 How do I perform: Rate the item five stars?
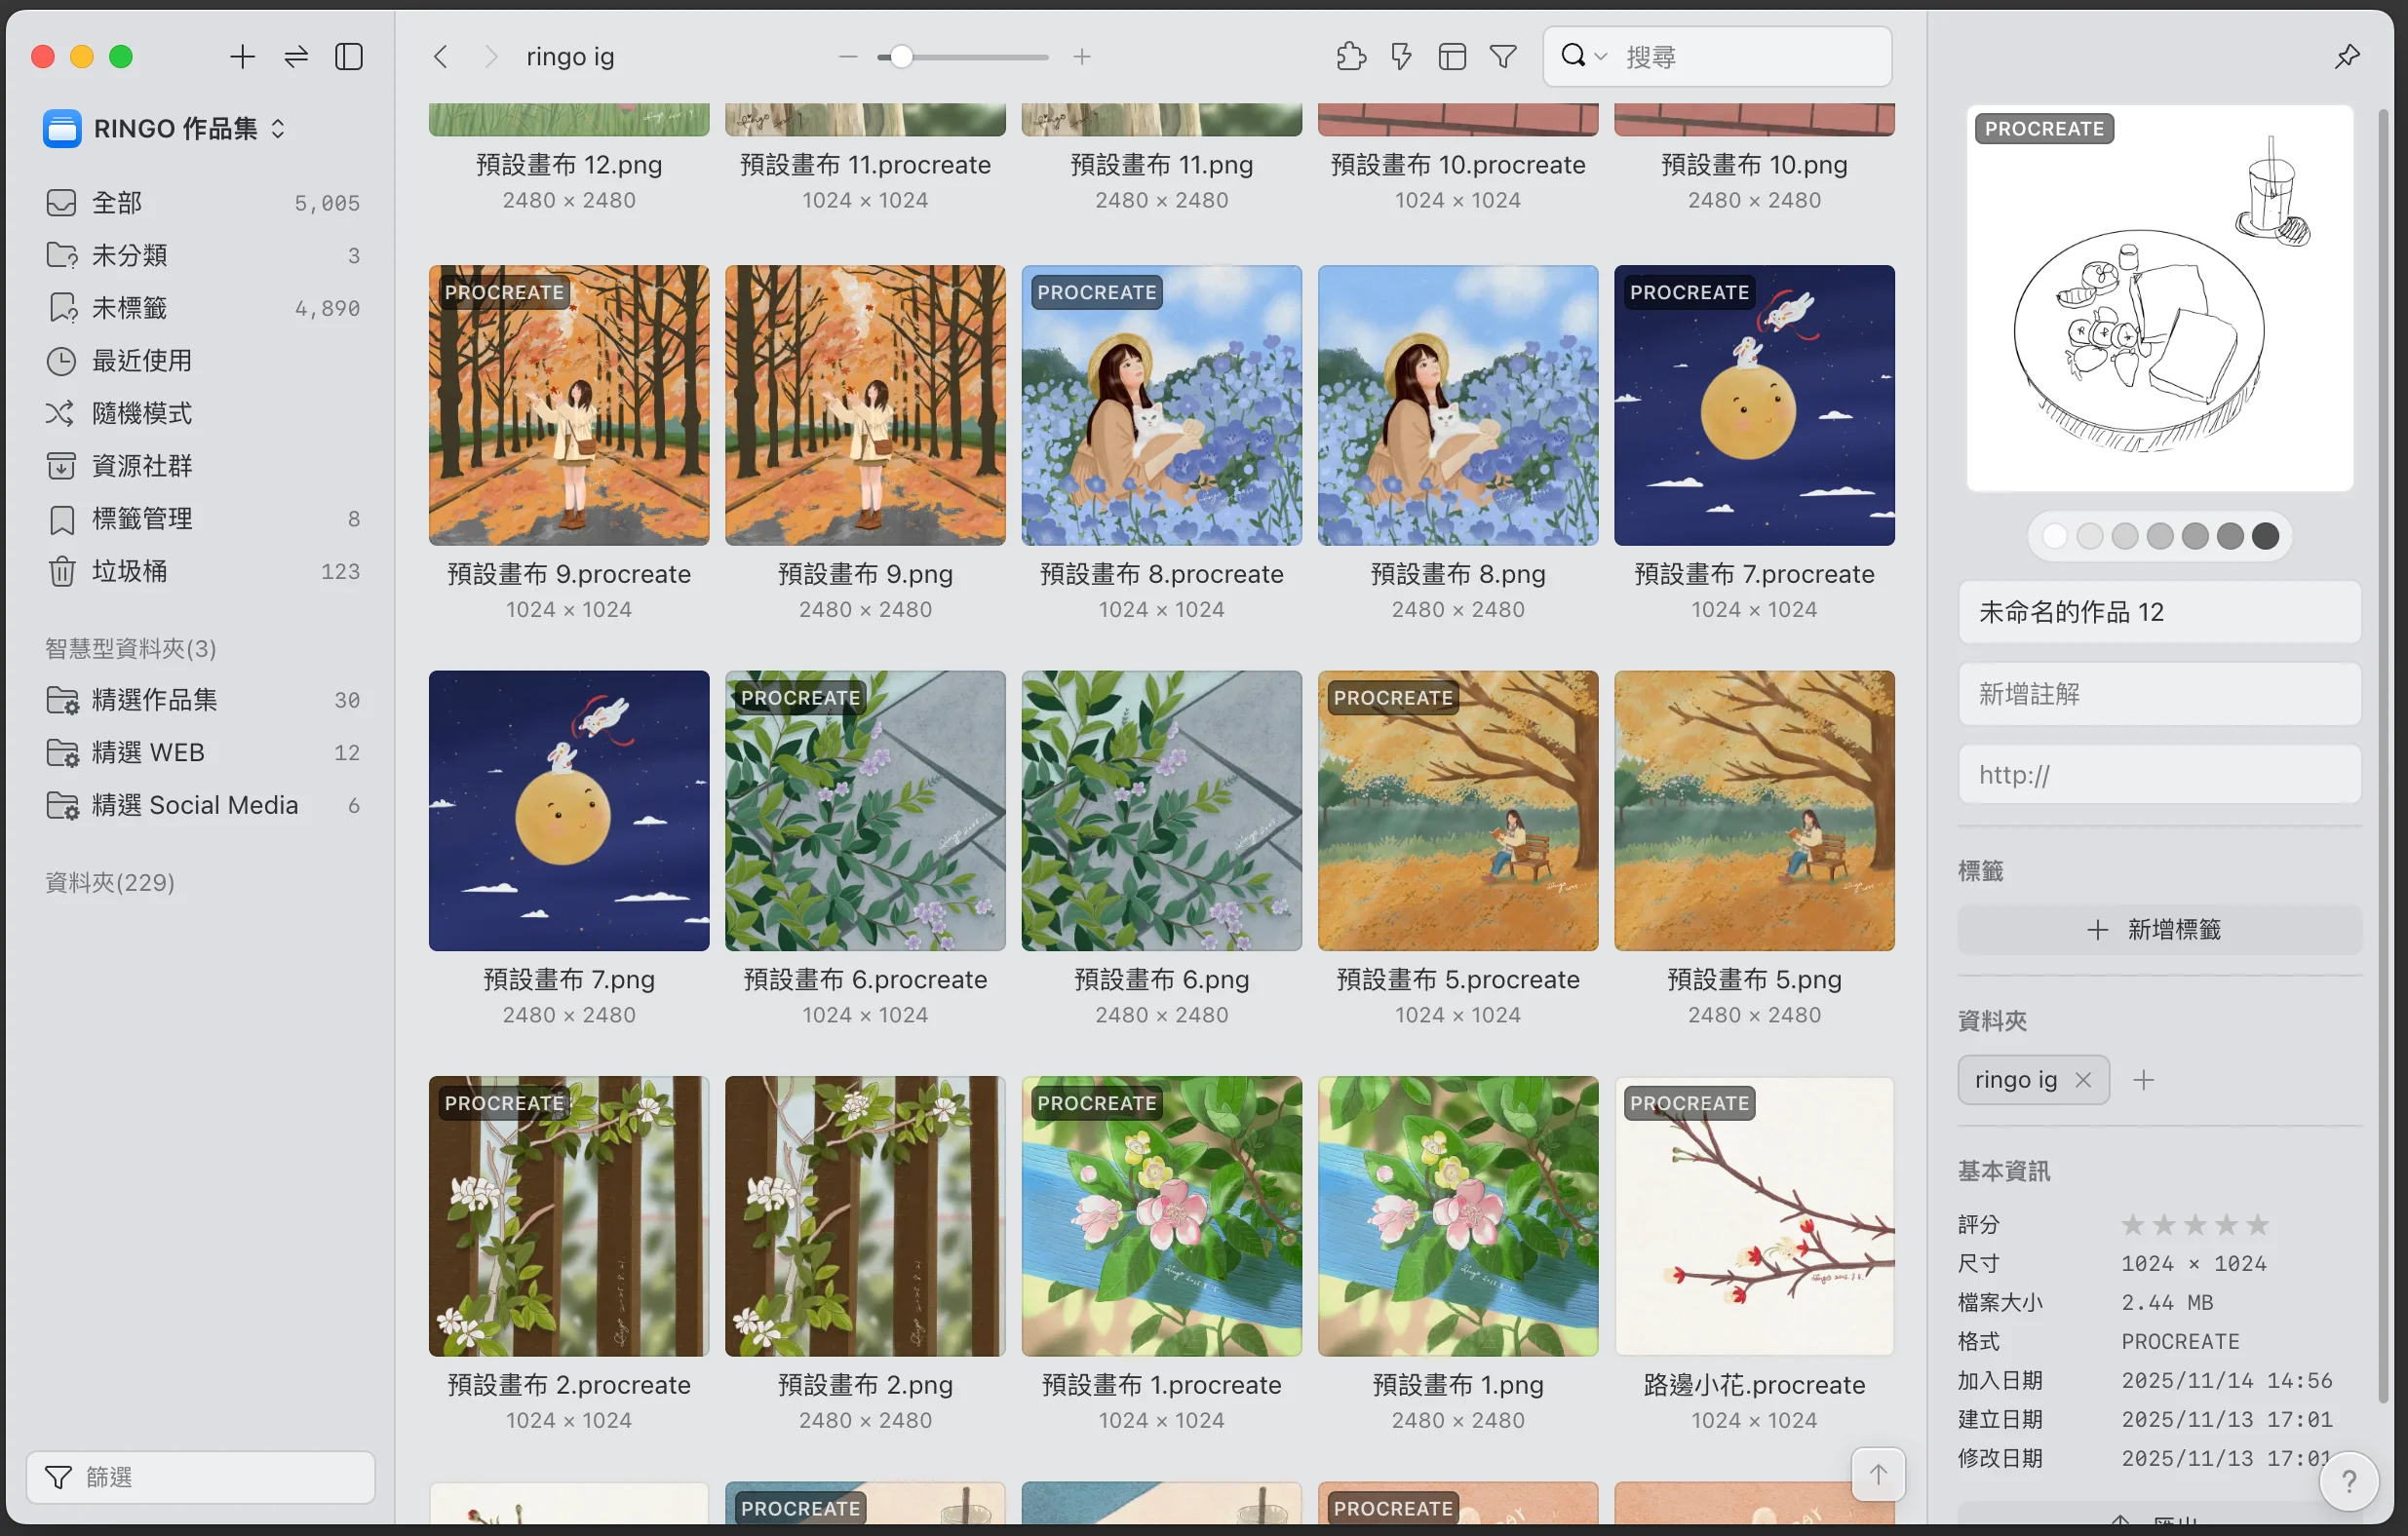tap(2257, 1224)
